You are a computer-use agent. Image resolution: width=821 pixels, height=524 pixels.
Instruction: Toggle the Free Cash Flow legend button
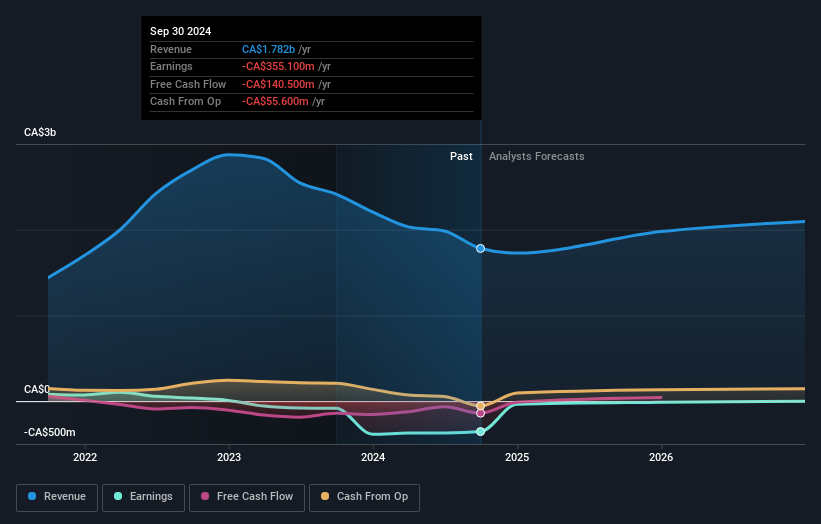pyautogui.click(x=247, y=497)
